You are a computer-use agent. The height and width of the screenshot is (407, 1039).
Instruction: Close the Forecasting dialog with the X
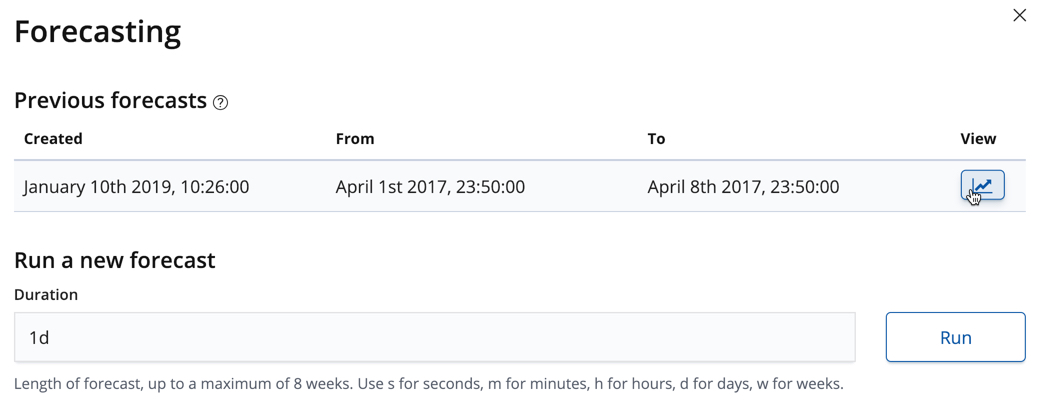[x=1019, y=15]
